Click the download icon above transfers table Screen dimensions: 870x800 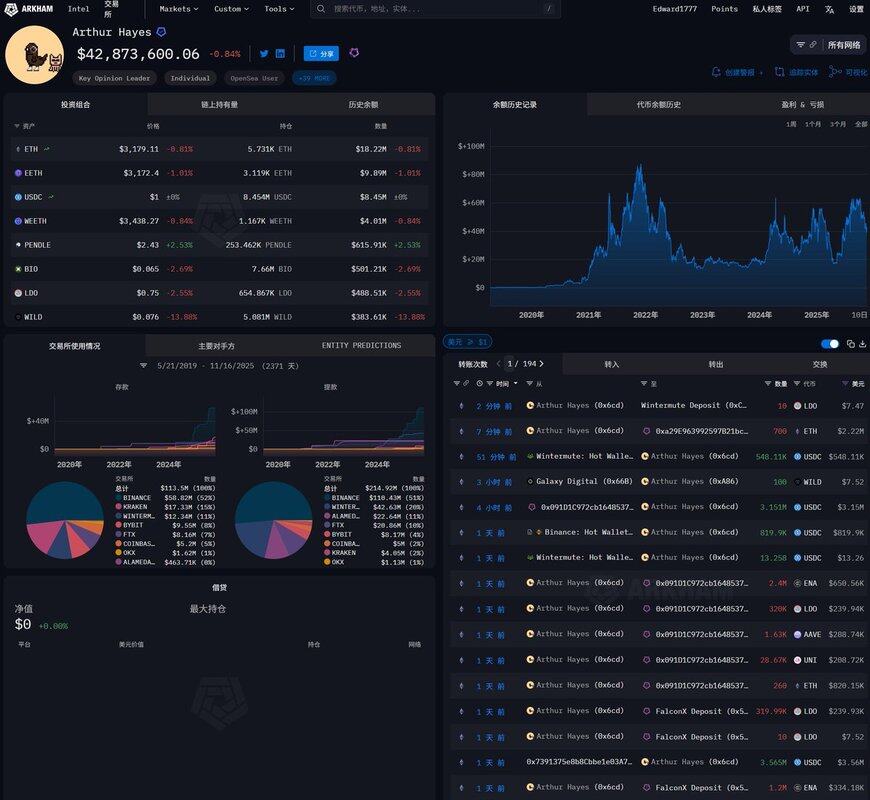tap(863, 344)
